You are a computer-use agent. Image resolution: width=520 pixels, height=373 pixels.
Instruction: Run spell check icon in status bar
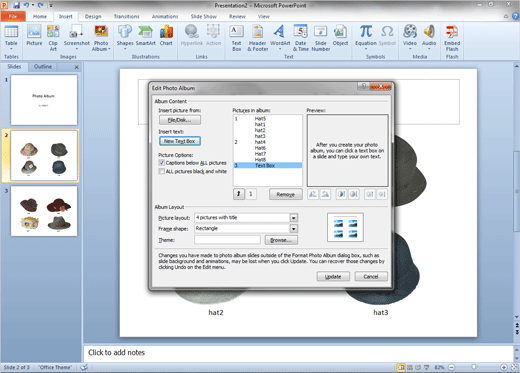84,367
